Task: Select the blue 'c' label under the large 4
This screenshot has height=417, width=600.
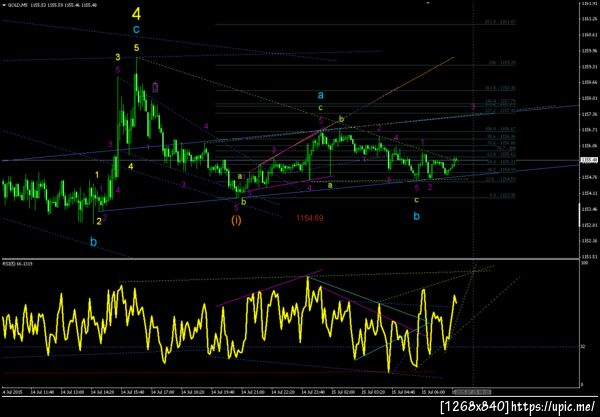Action: coord(136,29)
